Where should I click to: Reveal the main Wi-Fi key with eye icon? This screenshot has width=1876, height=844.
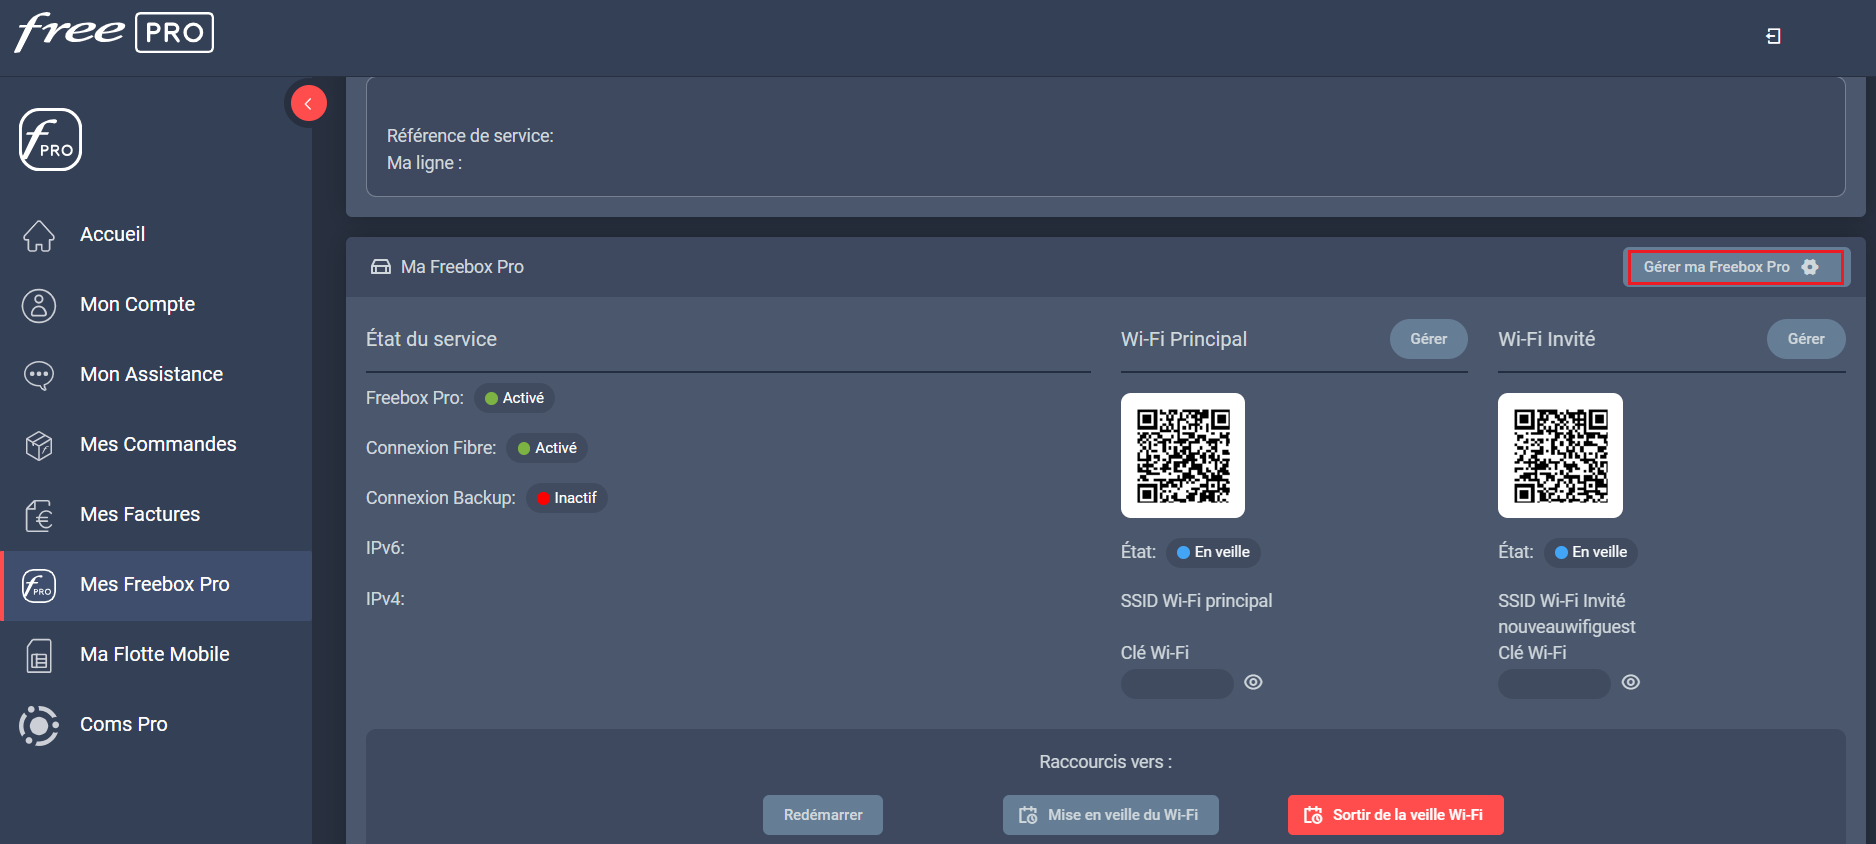(x=1253, y=682)
